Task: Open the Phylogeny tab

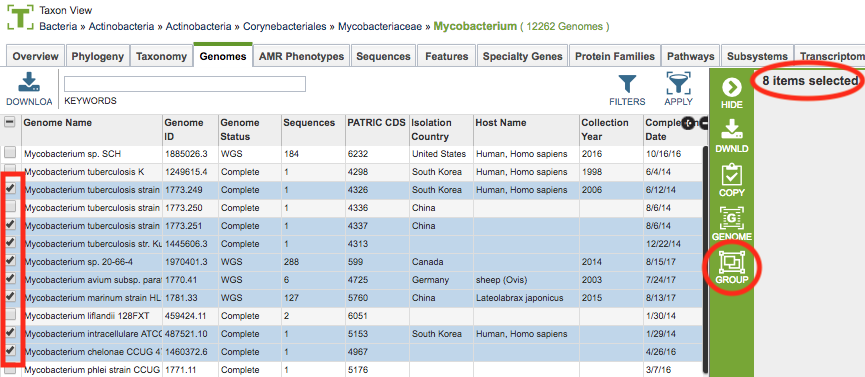Action: 98,56
